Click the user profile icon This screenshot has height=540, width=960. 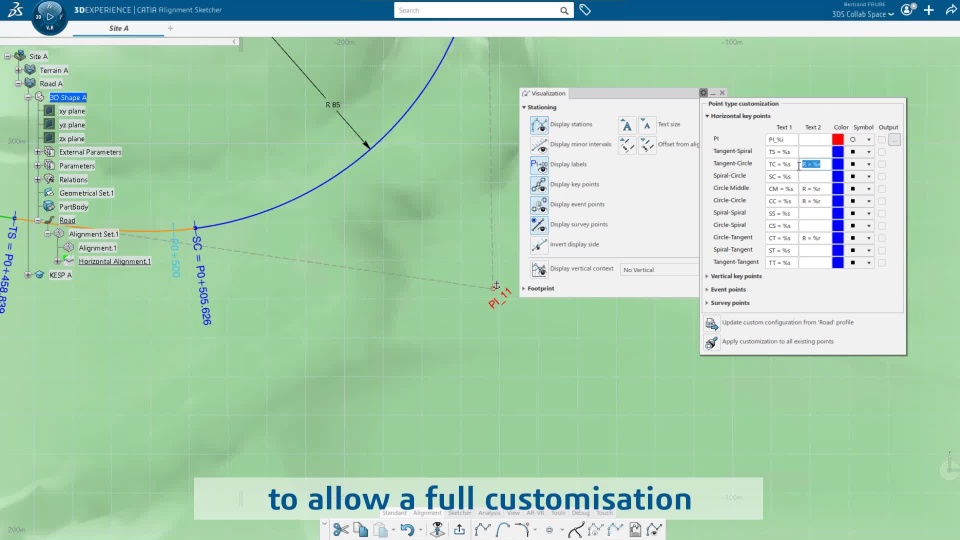pos(907,10)
